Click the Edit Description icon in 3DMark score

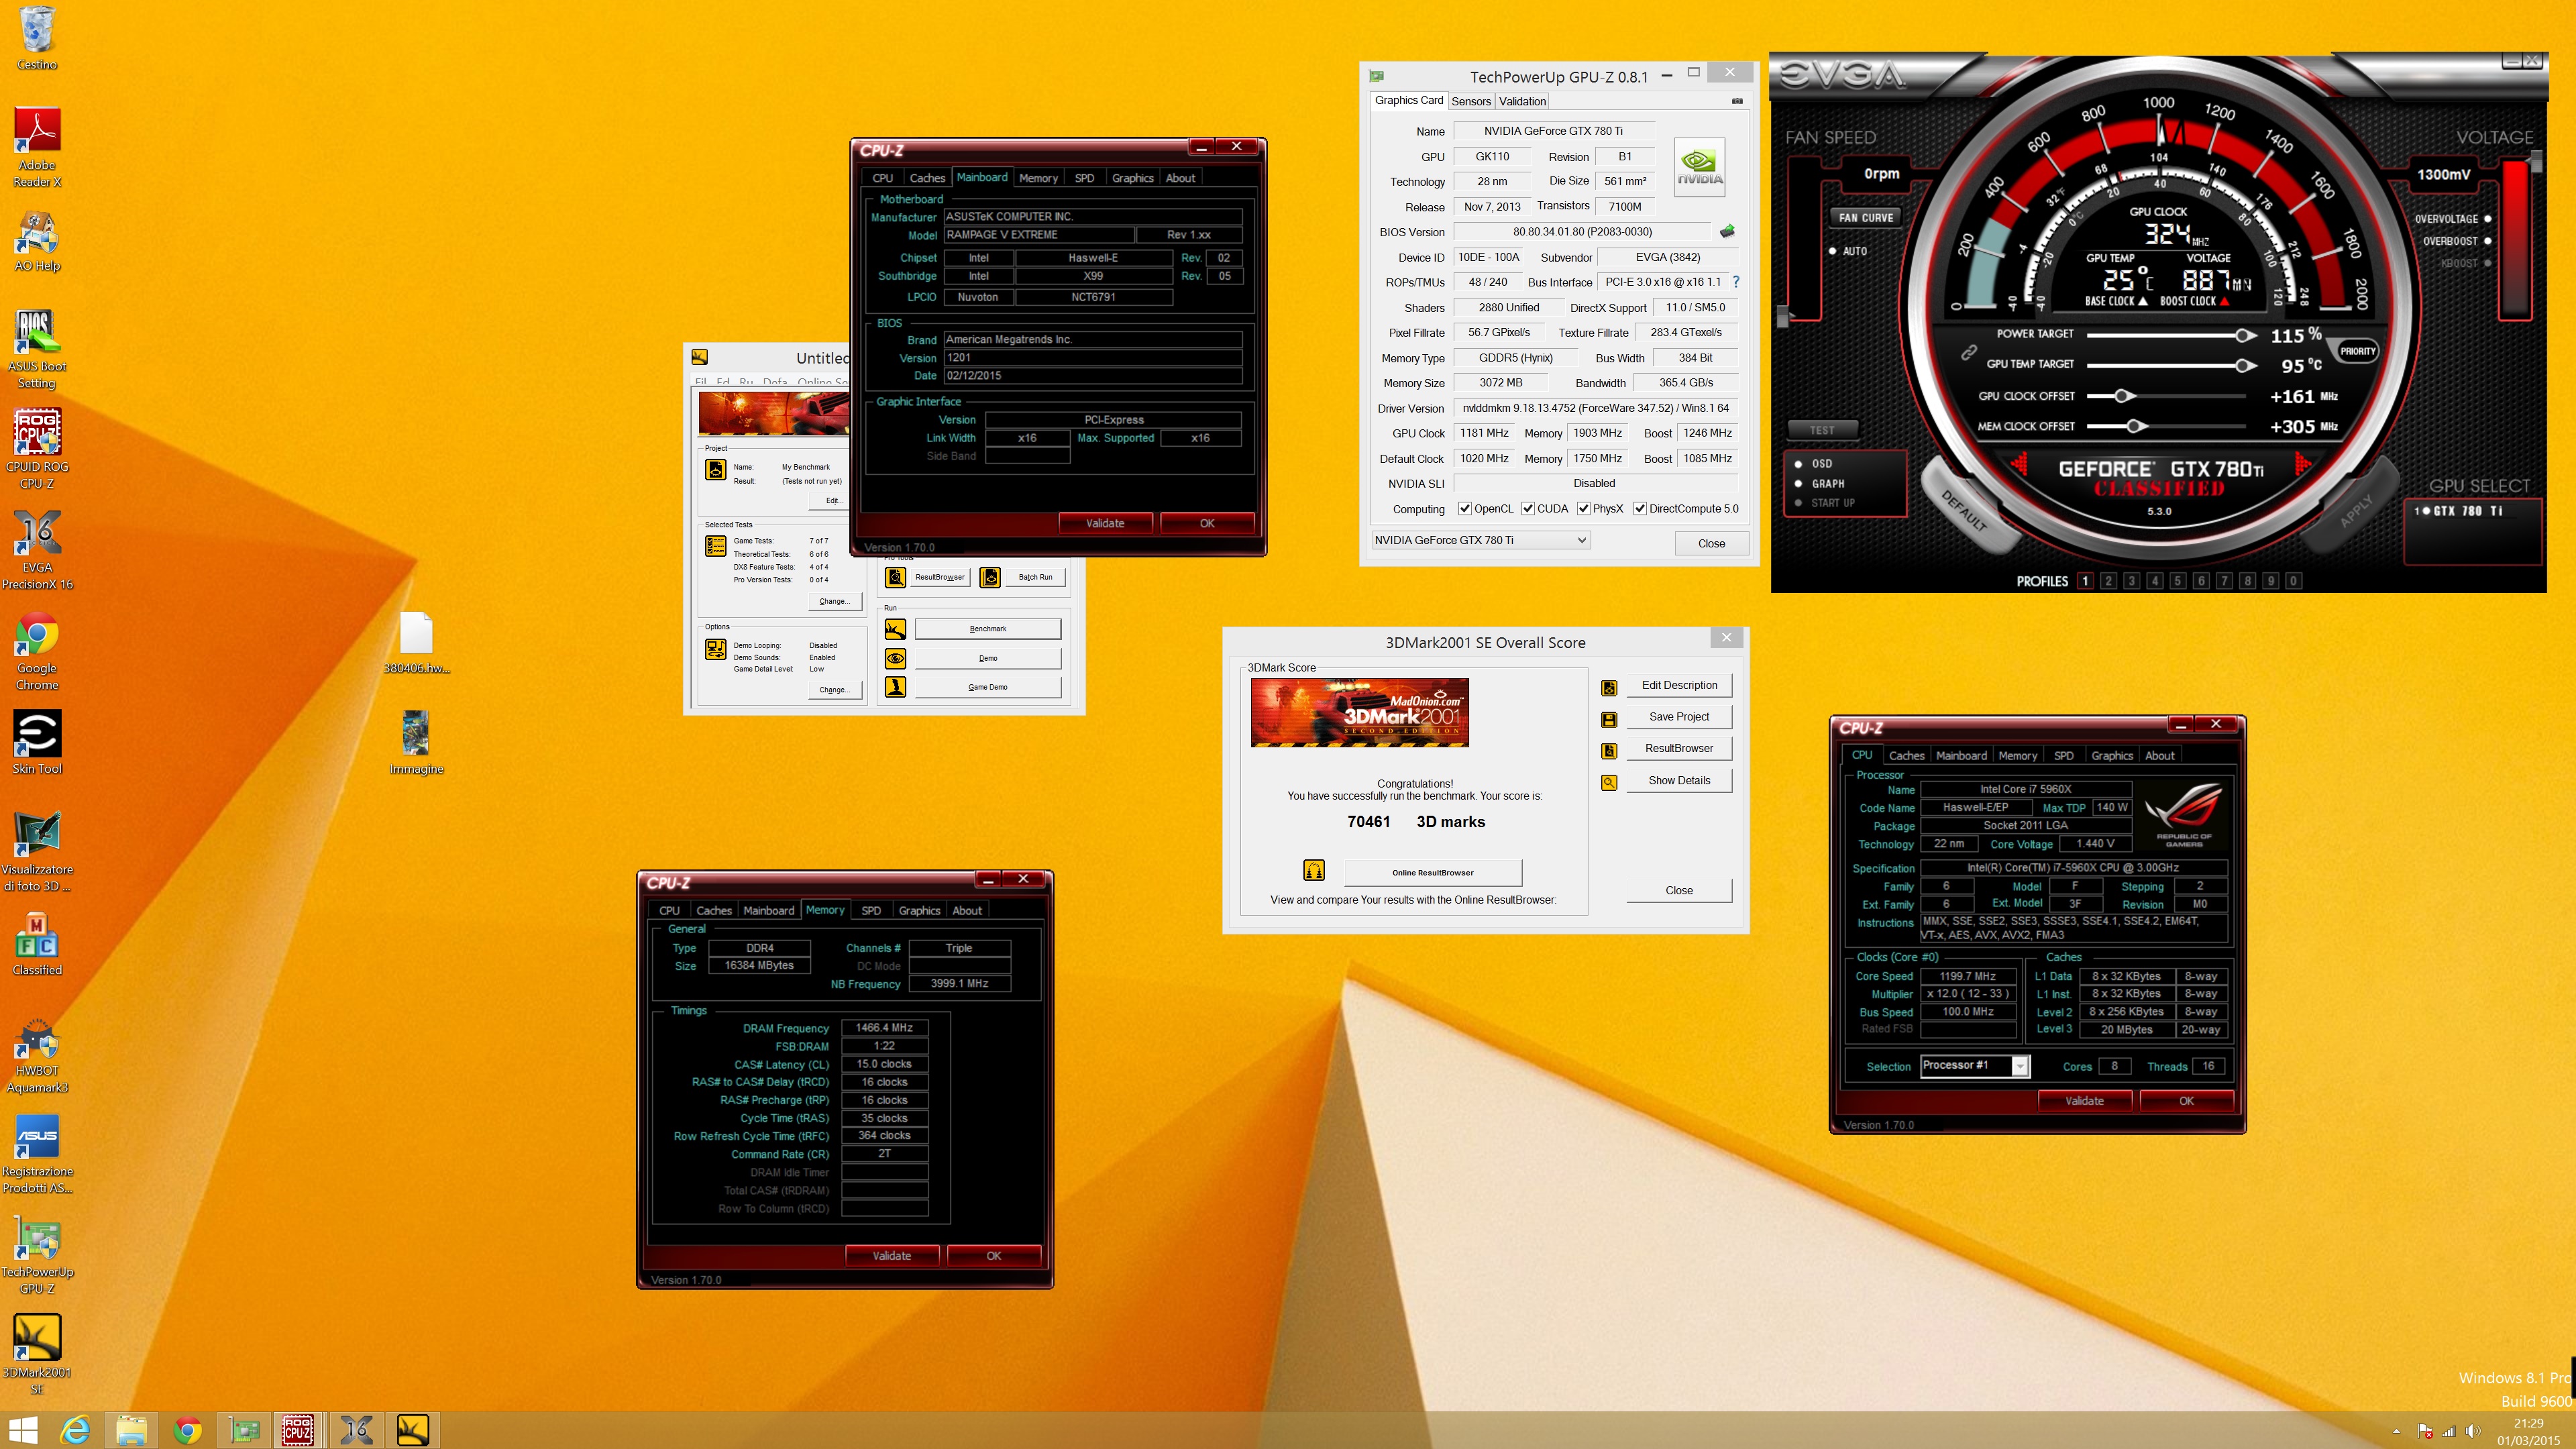1609,687
